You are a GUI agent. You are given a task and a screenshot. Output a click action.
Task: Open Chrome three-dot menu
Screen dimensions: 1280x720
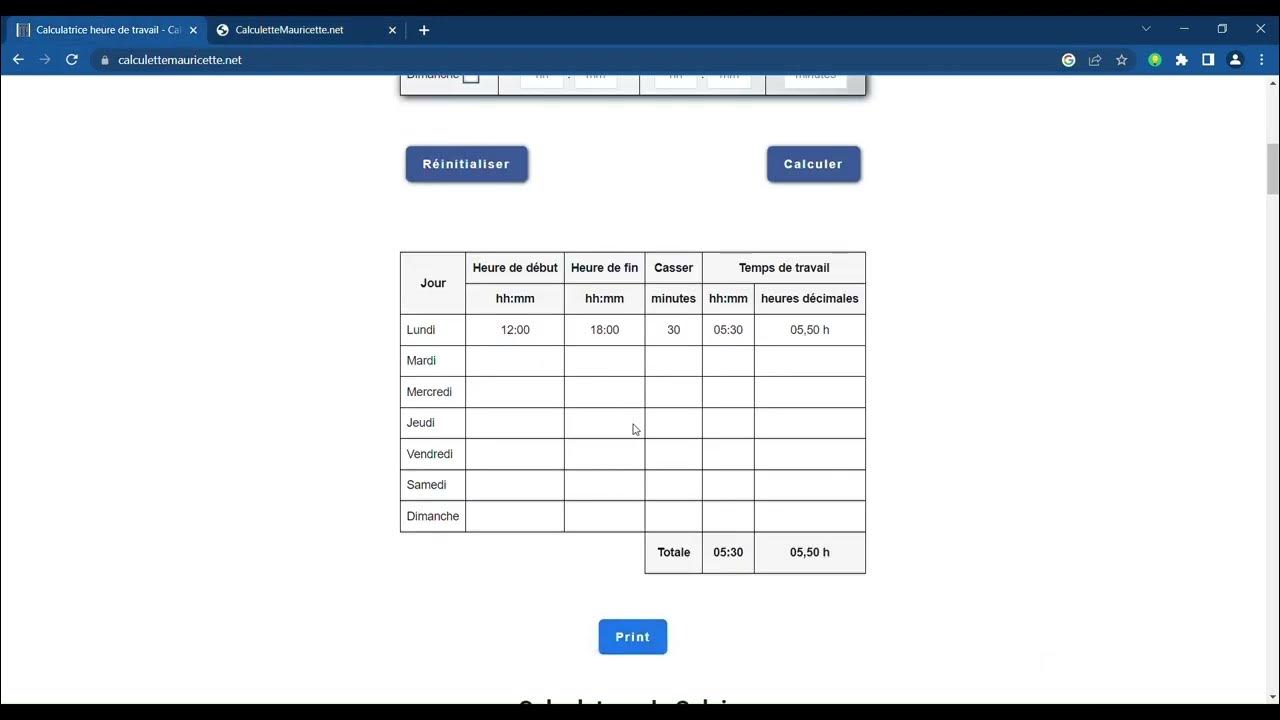(x=1262, y=60)
